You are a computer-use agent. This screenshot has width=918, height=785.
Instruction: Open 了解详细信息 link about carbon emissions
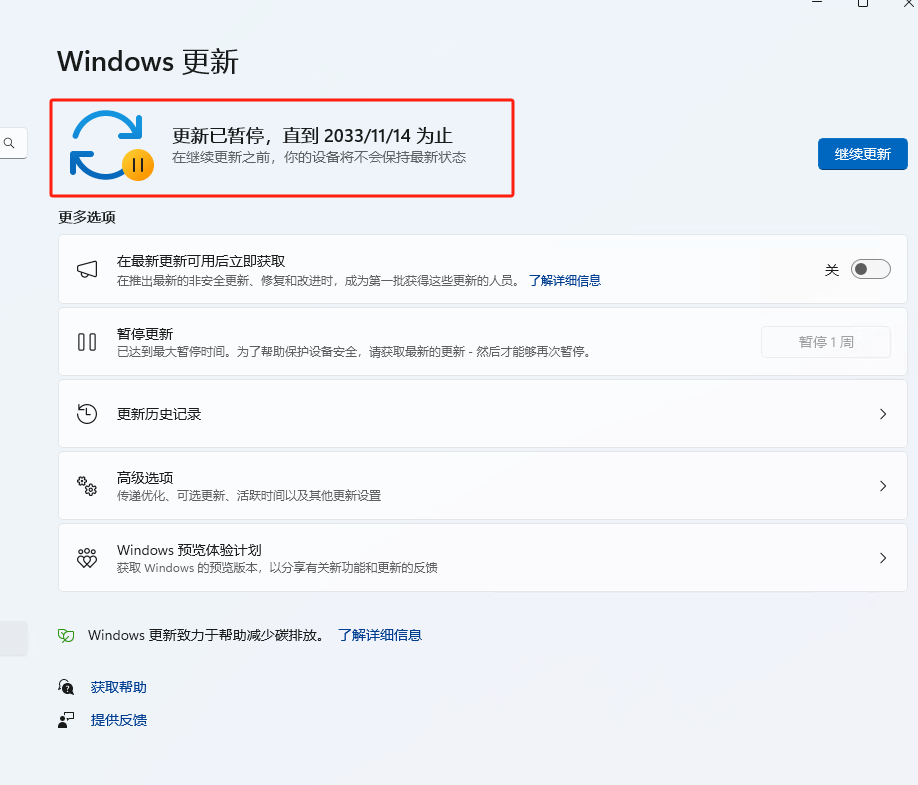[379, 635]
